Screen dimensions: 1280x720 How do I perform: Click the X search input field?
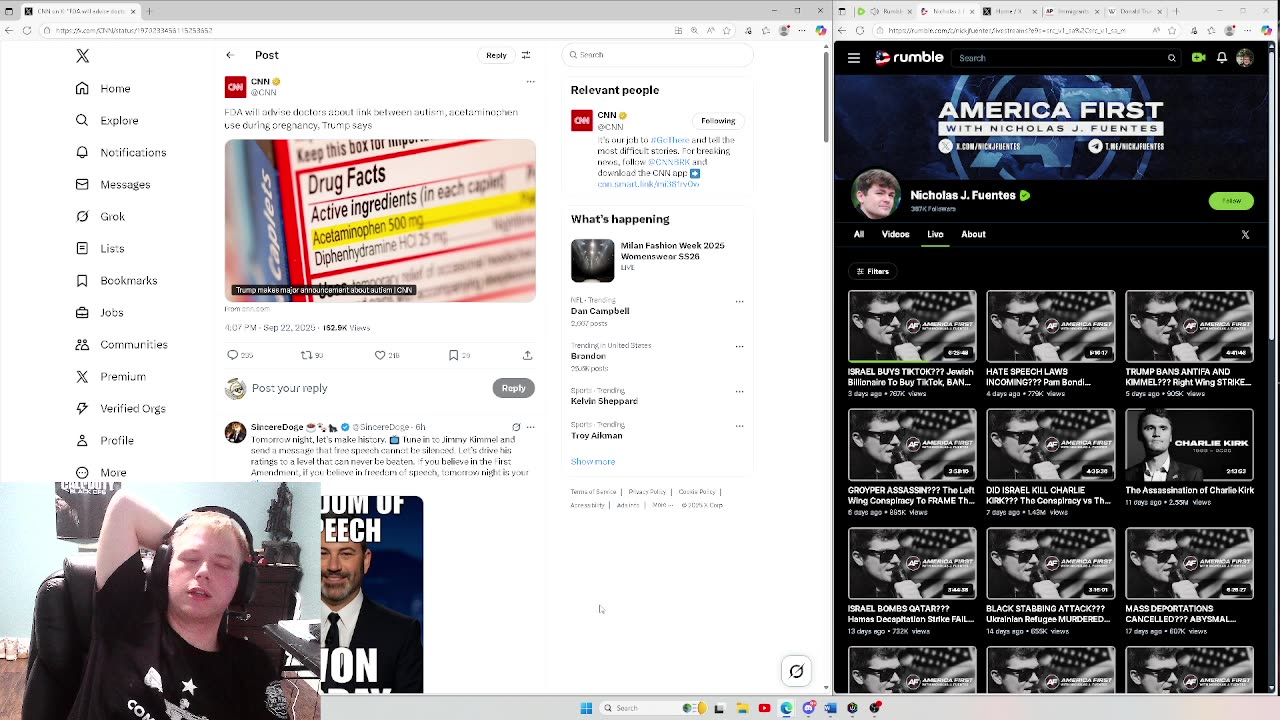tap(657, 55)
